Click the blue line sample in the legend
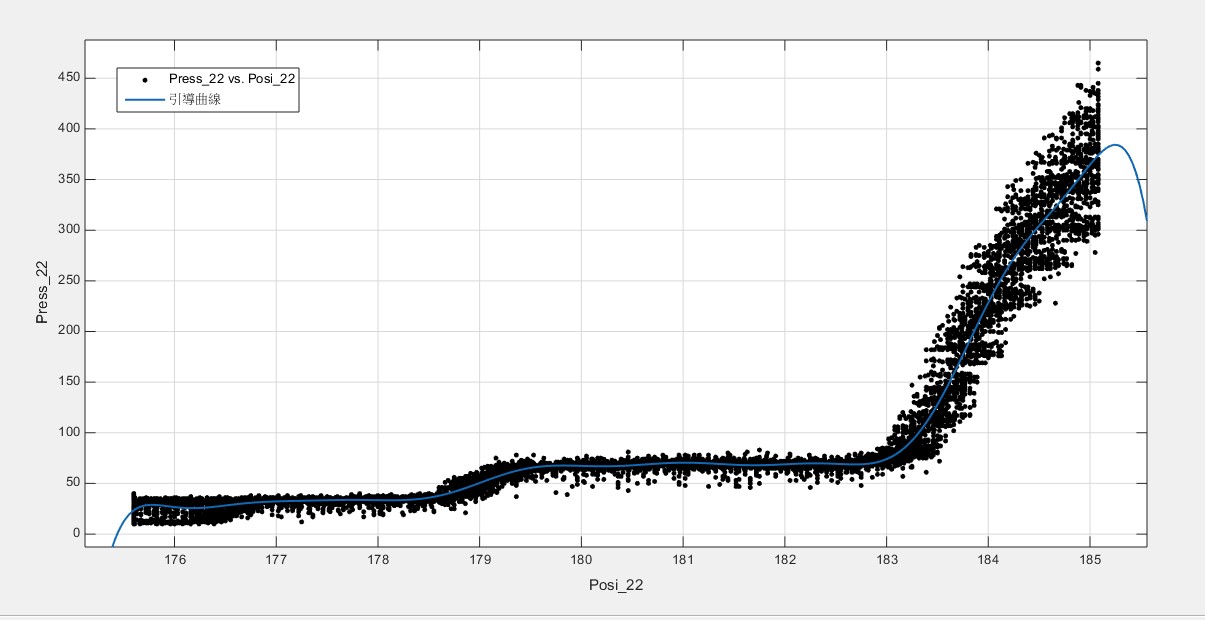The width and height of the screenshot is (1205, 620). (x=145, y=100)
